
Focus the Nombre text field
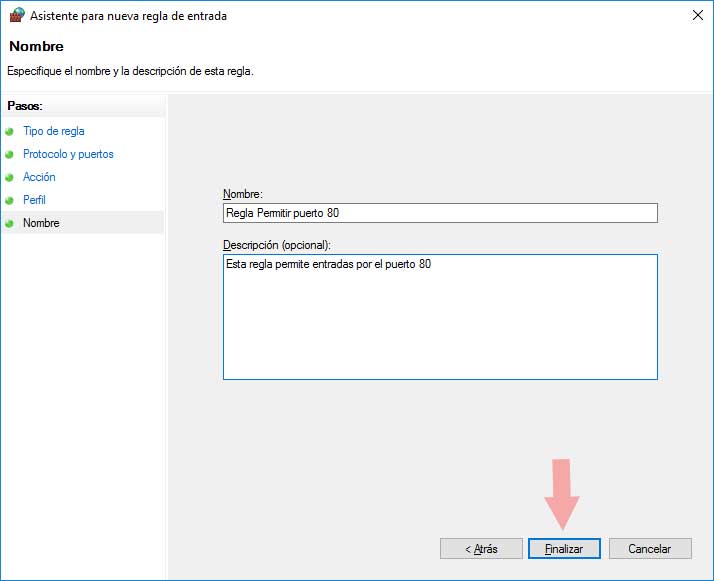click(440, 213)
